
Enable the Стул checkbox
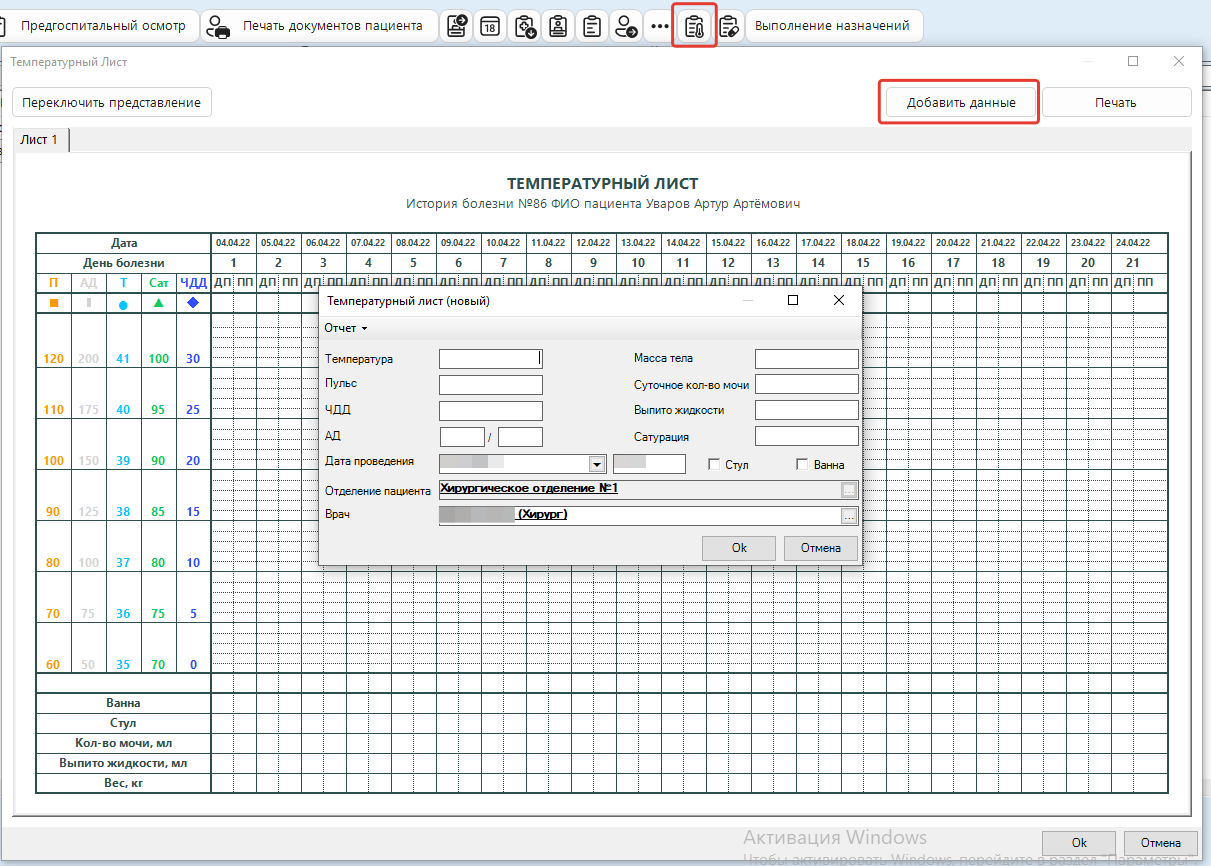[x=714, y=464]
